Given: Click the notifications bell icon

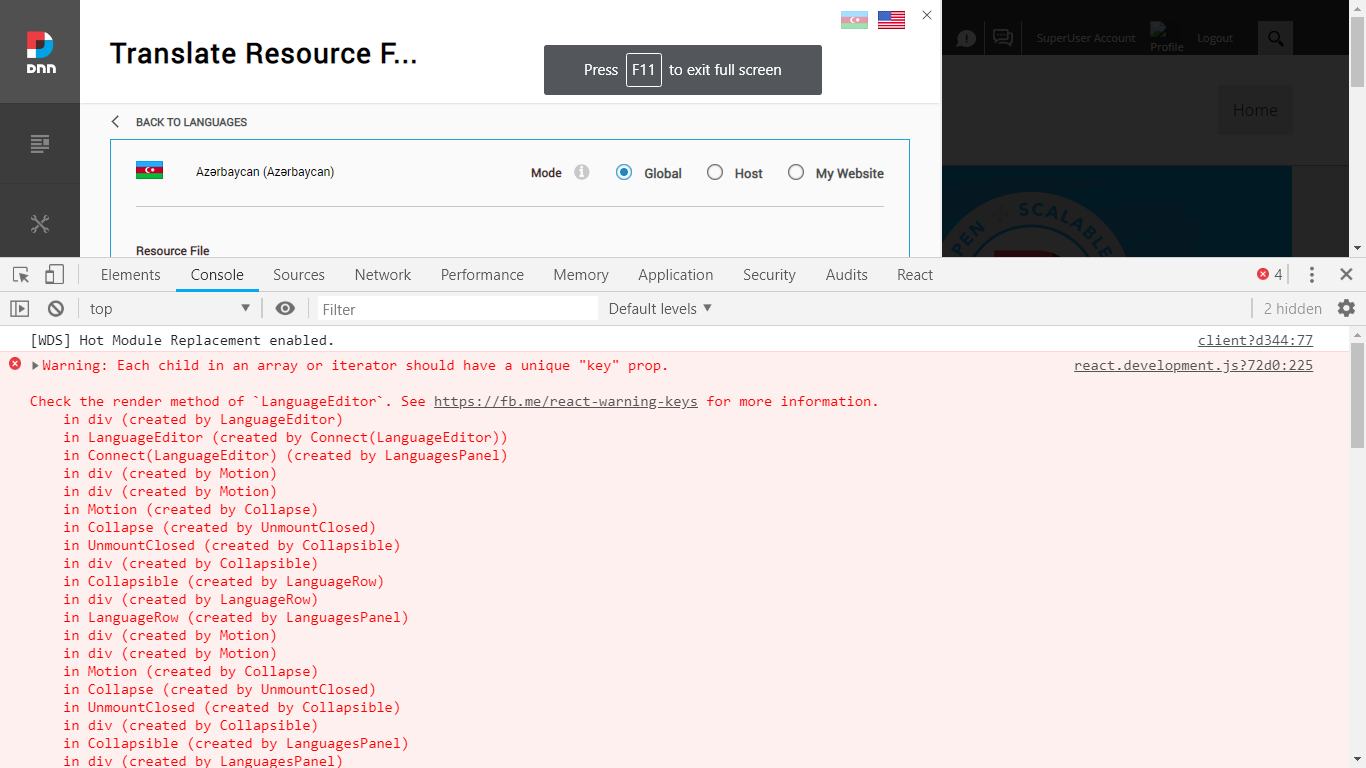Looking at the screenshot, I should point(966,37).
